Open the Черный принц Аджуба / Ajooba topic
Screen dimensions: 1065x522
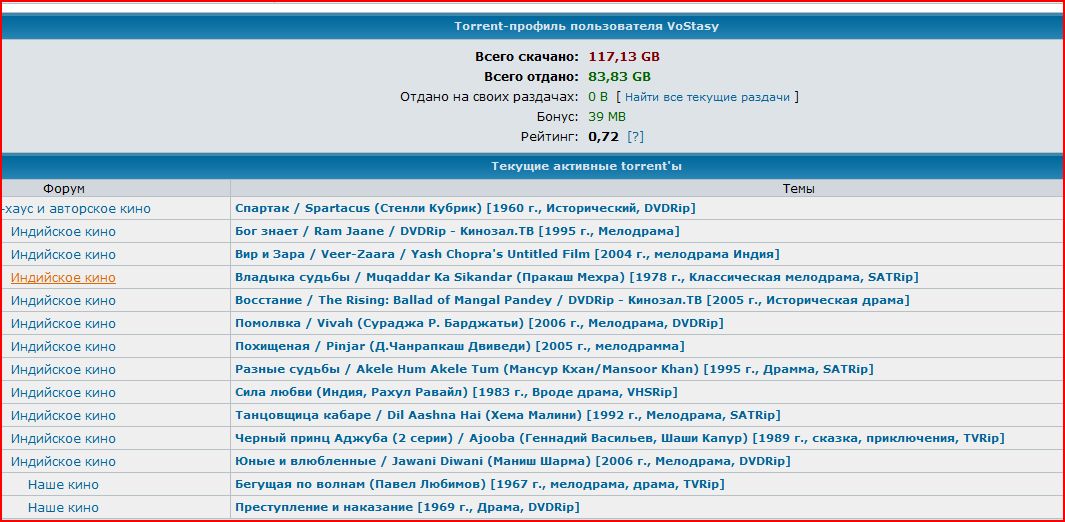point(619,439)
